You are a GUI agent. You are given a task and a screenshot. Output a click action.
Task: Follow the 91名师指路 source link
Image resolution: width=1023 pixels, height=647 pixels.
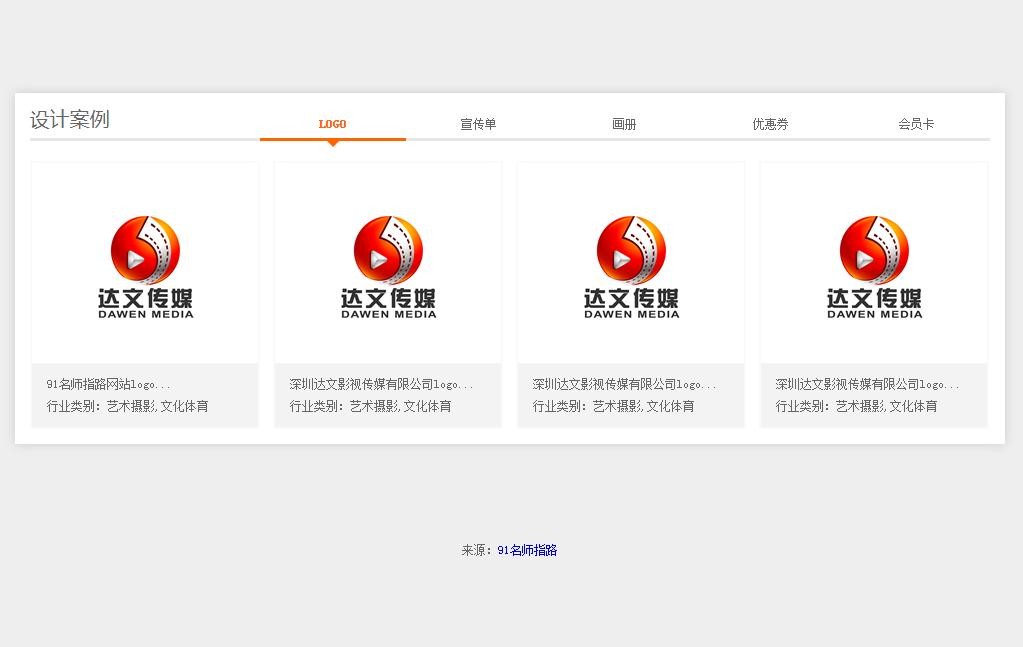(x=527, y=550)
